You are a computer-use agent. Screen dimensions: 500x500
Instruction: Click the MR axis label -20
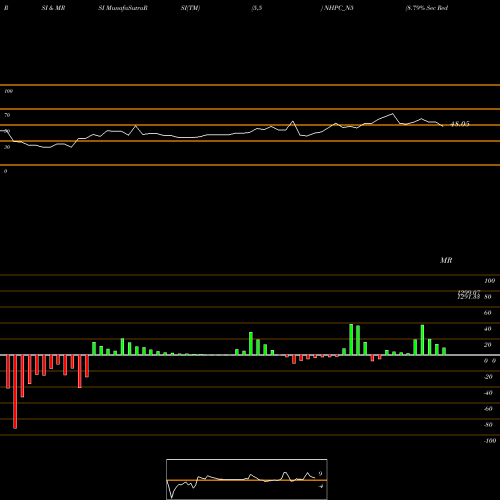488,377
